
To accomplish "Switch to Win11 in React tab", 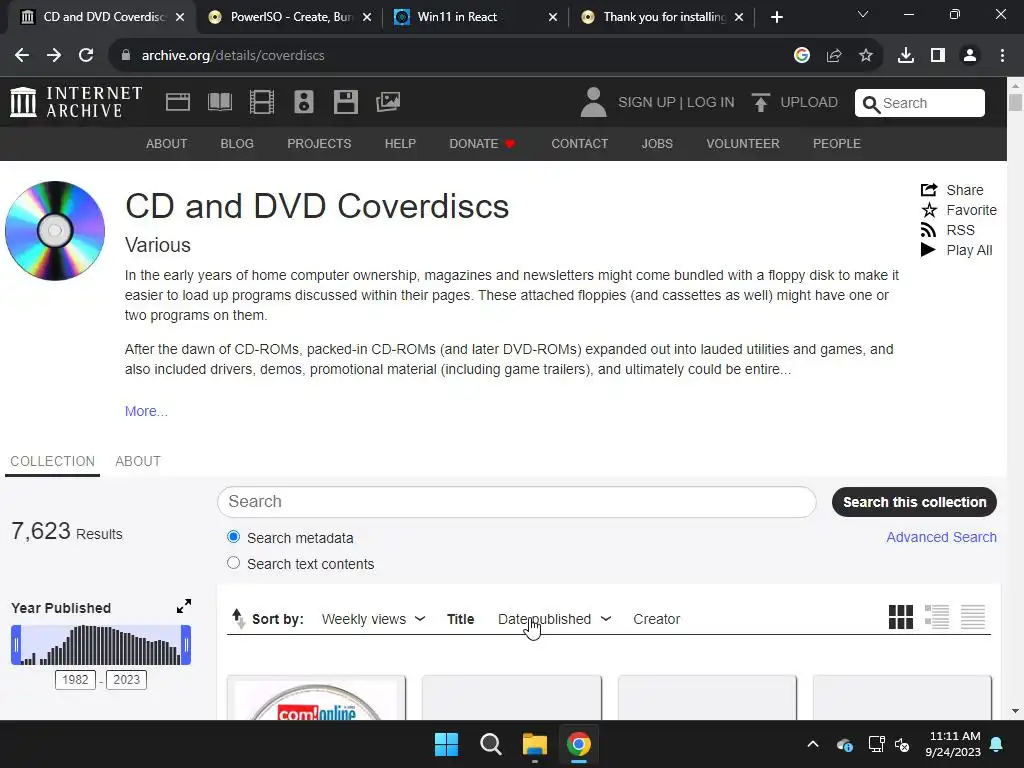I will click(476, 17).
